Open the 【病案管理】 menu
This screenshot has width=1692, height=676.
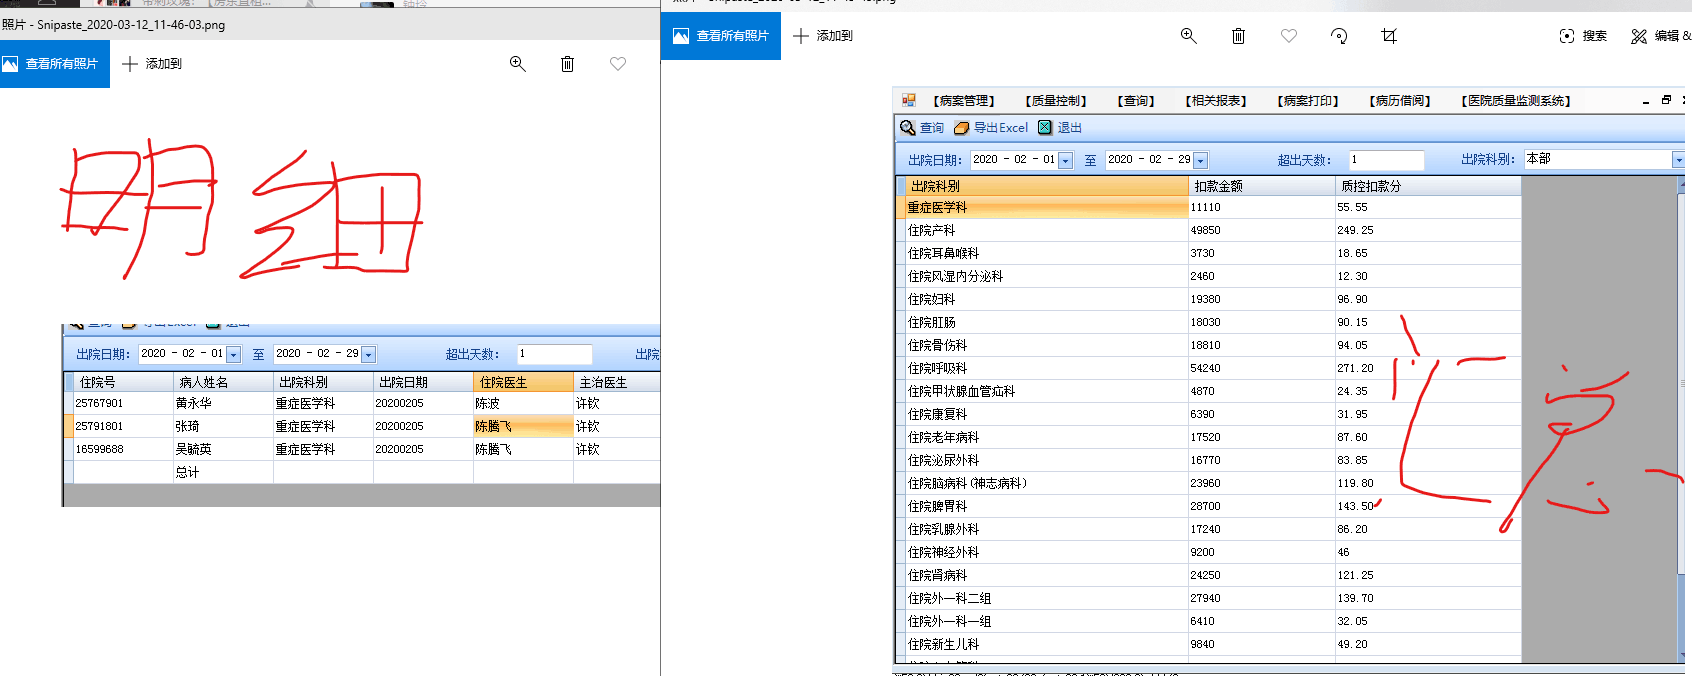click(x=964, y=101)
